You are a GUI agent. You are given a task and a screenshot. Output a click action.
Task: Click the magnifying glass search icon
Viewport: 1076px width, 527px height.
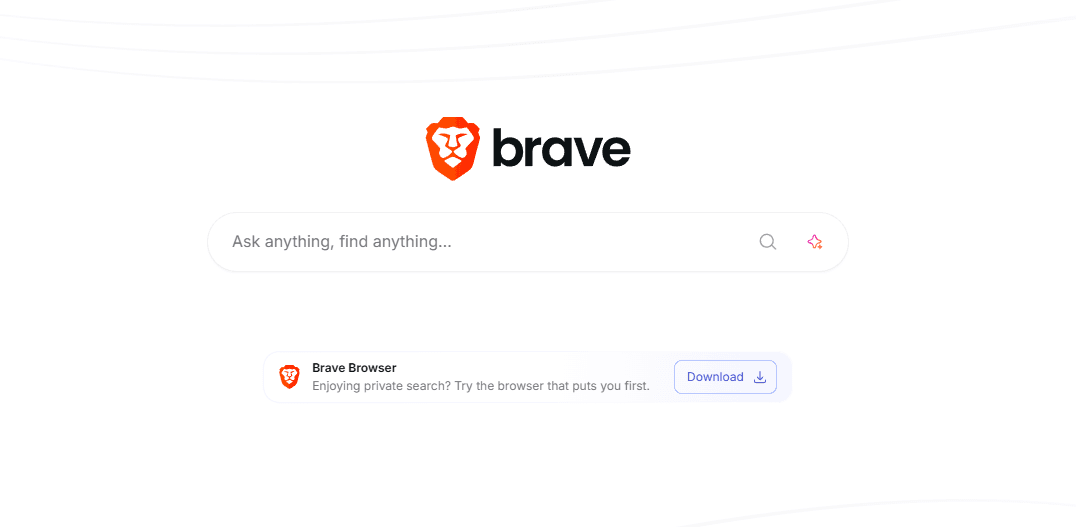(768, 242)
